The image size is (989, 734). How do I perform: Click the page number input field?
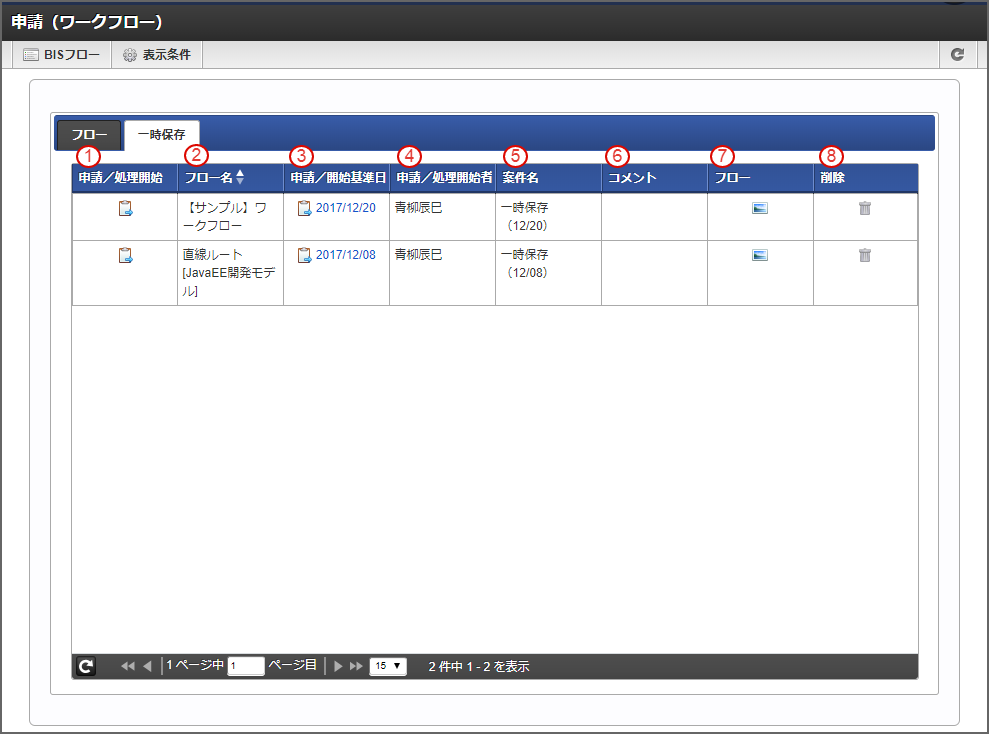[246, 666]
